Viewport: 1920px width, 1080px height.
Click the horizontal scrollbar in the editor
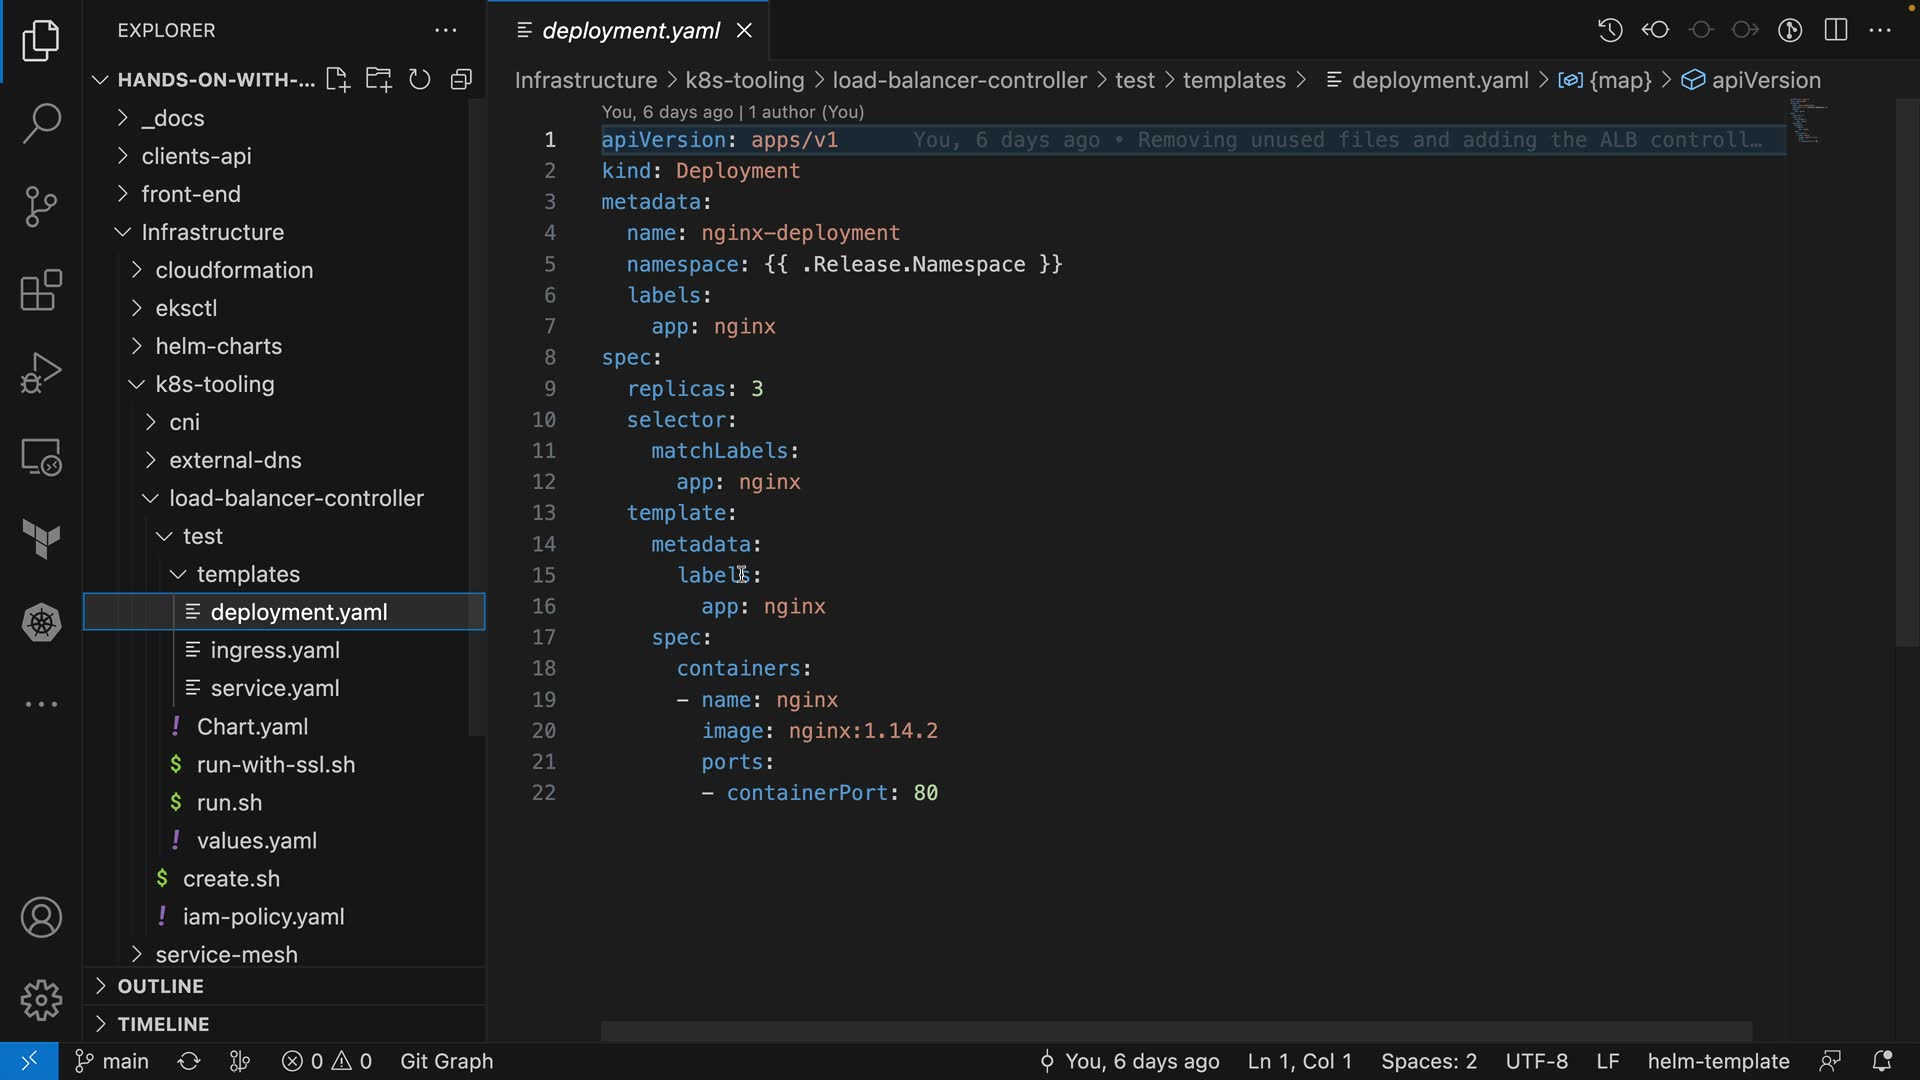pos(1175,1030)
